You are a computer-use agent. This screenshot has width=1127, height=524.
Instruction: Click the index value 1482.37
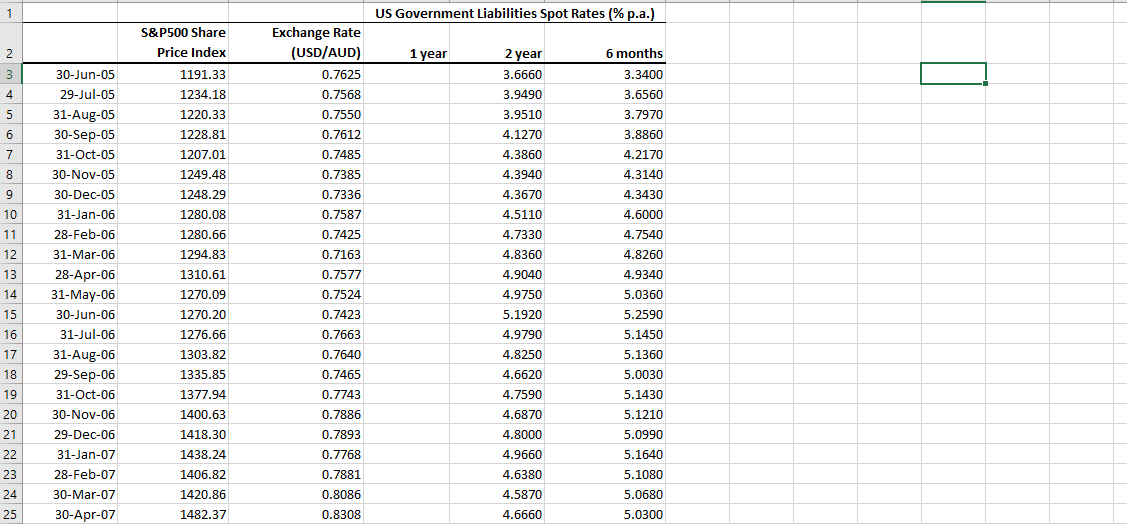173,515
